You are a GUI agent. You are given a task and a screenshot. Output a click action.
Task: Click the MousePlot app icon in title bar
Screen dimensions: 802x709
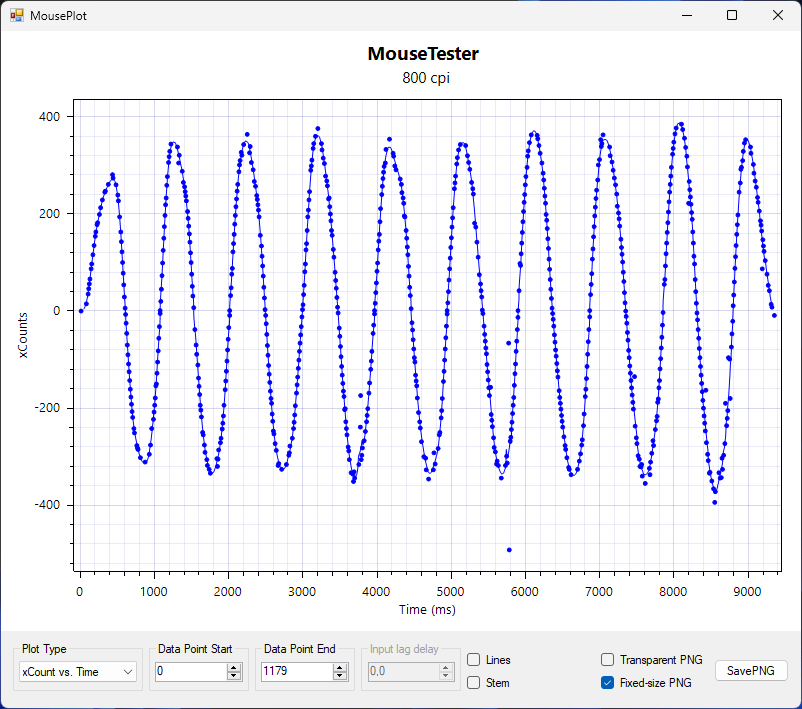click(x=16, y=15)
